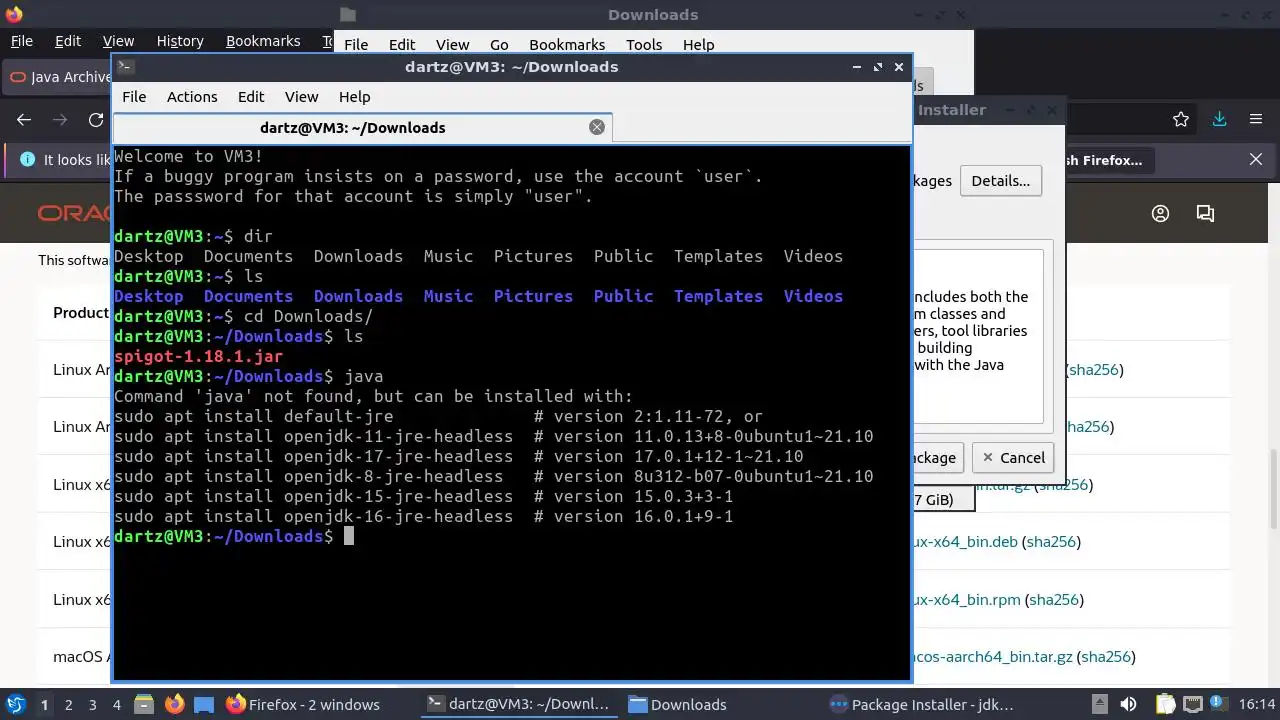Open sha256 link beside x64_bin.deb
This screenshot has width=1280, height=720.
tap(1052, 542)
